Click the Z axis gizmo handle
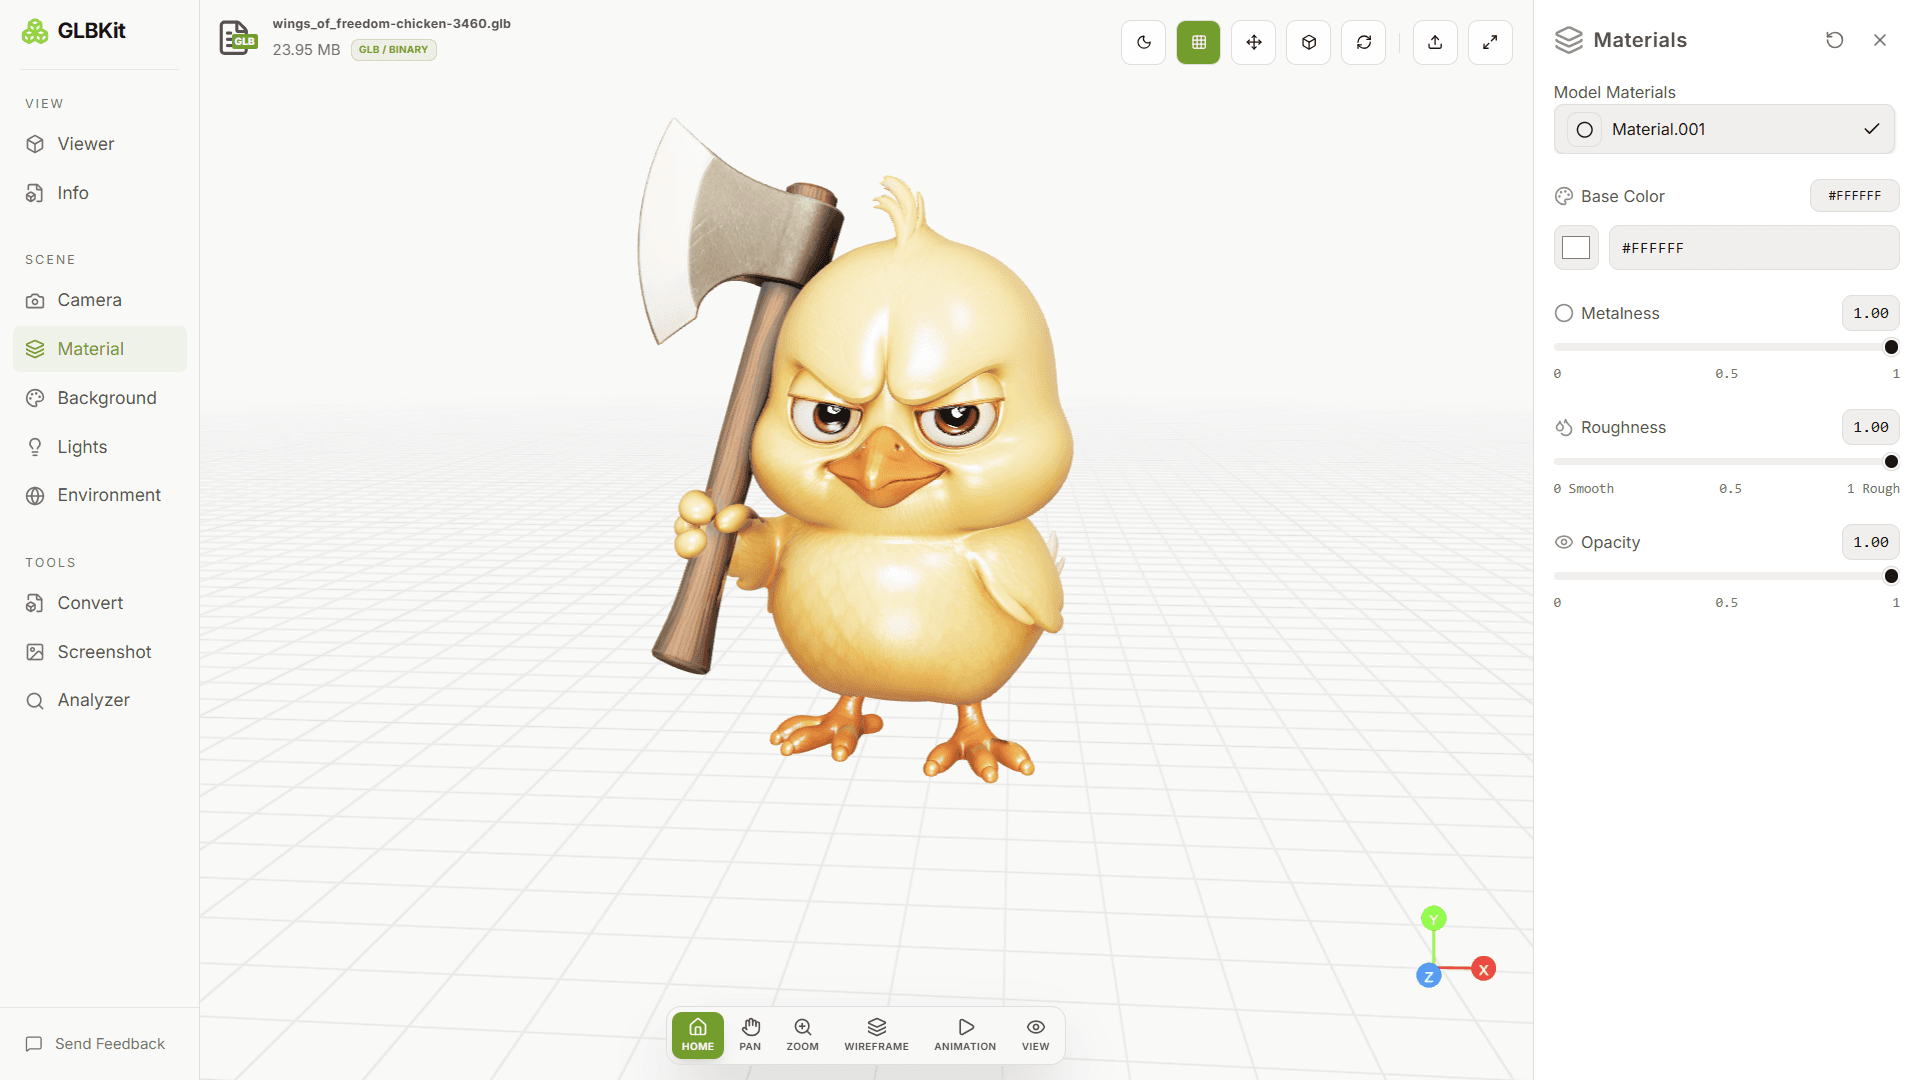The width and height of the screenshot is (1920, 1080). (1428, 976)
